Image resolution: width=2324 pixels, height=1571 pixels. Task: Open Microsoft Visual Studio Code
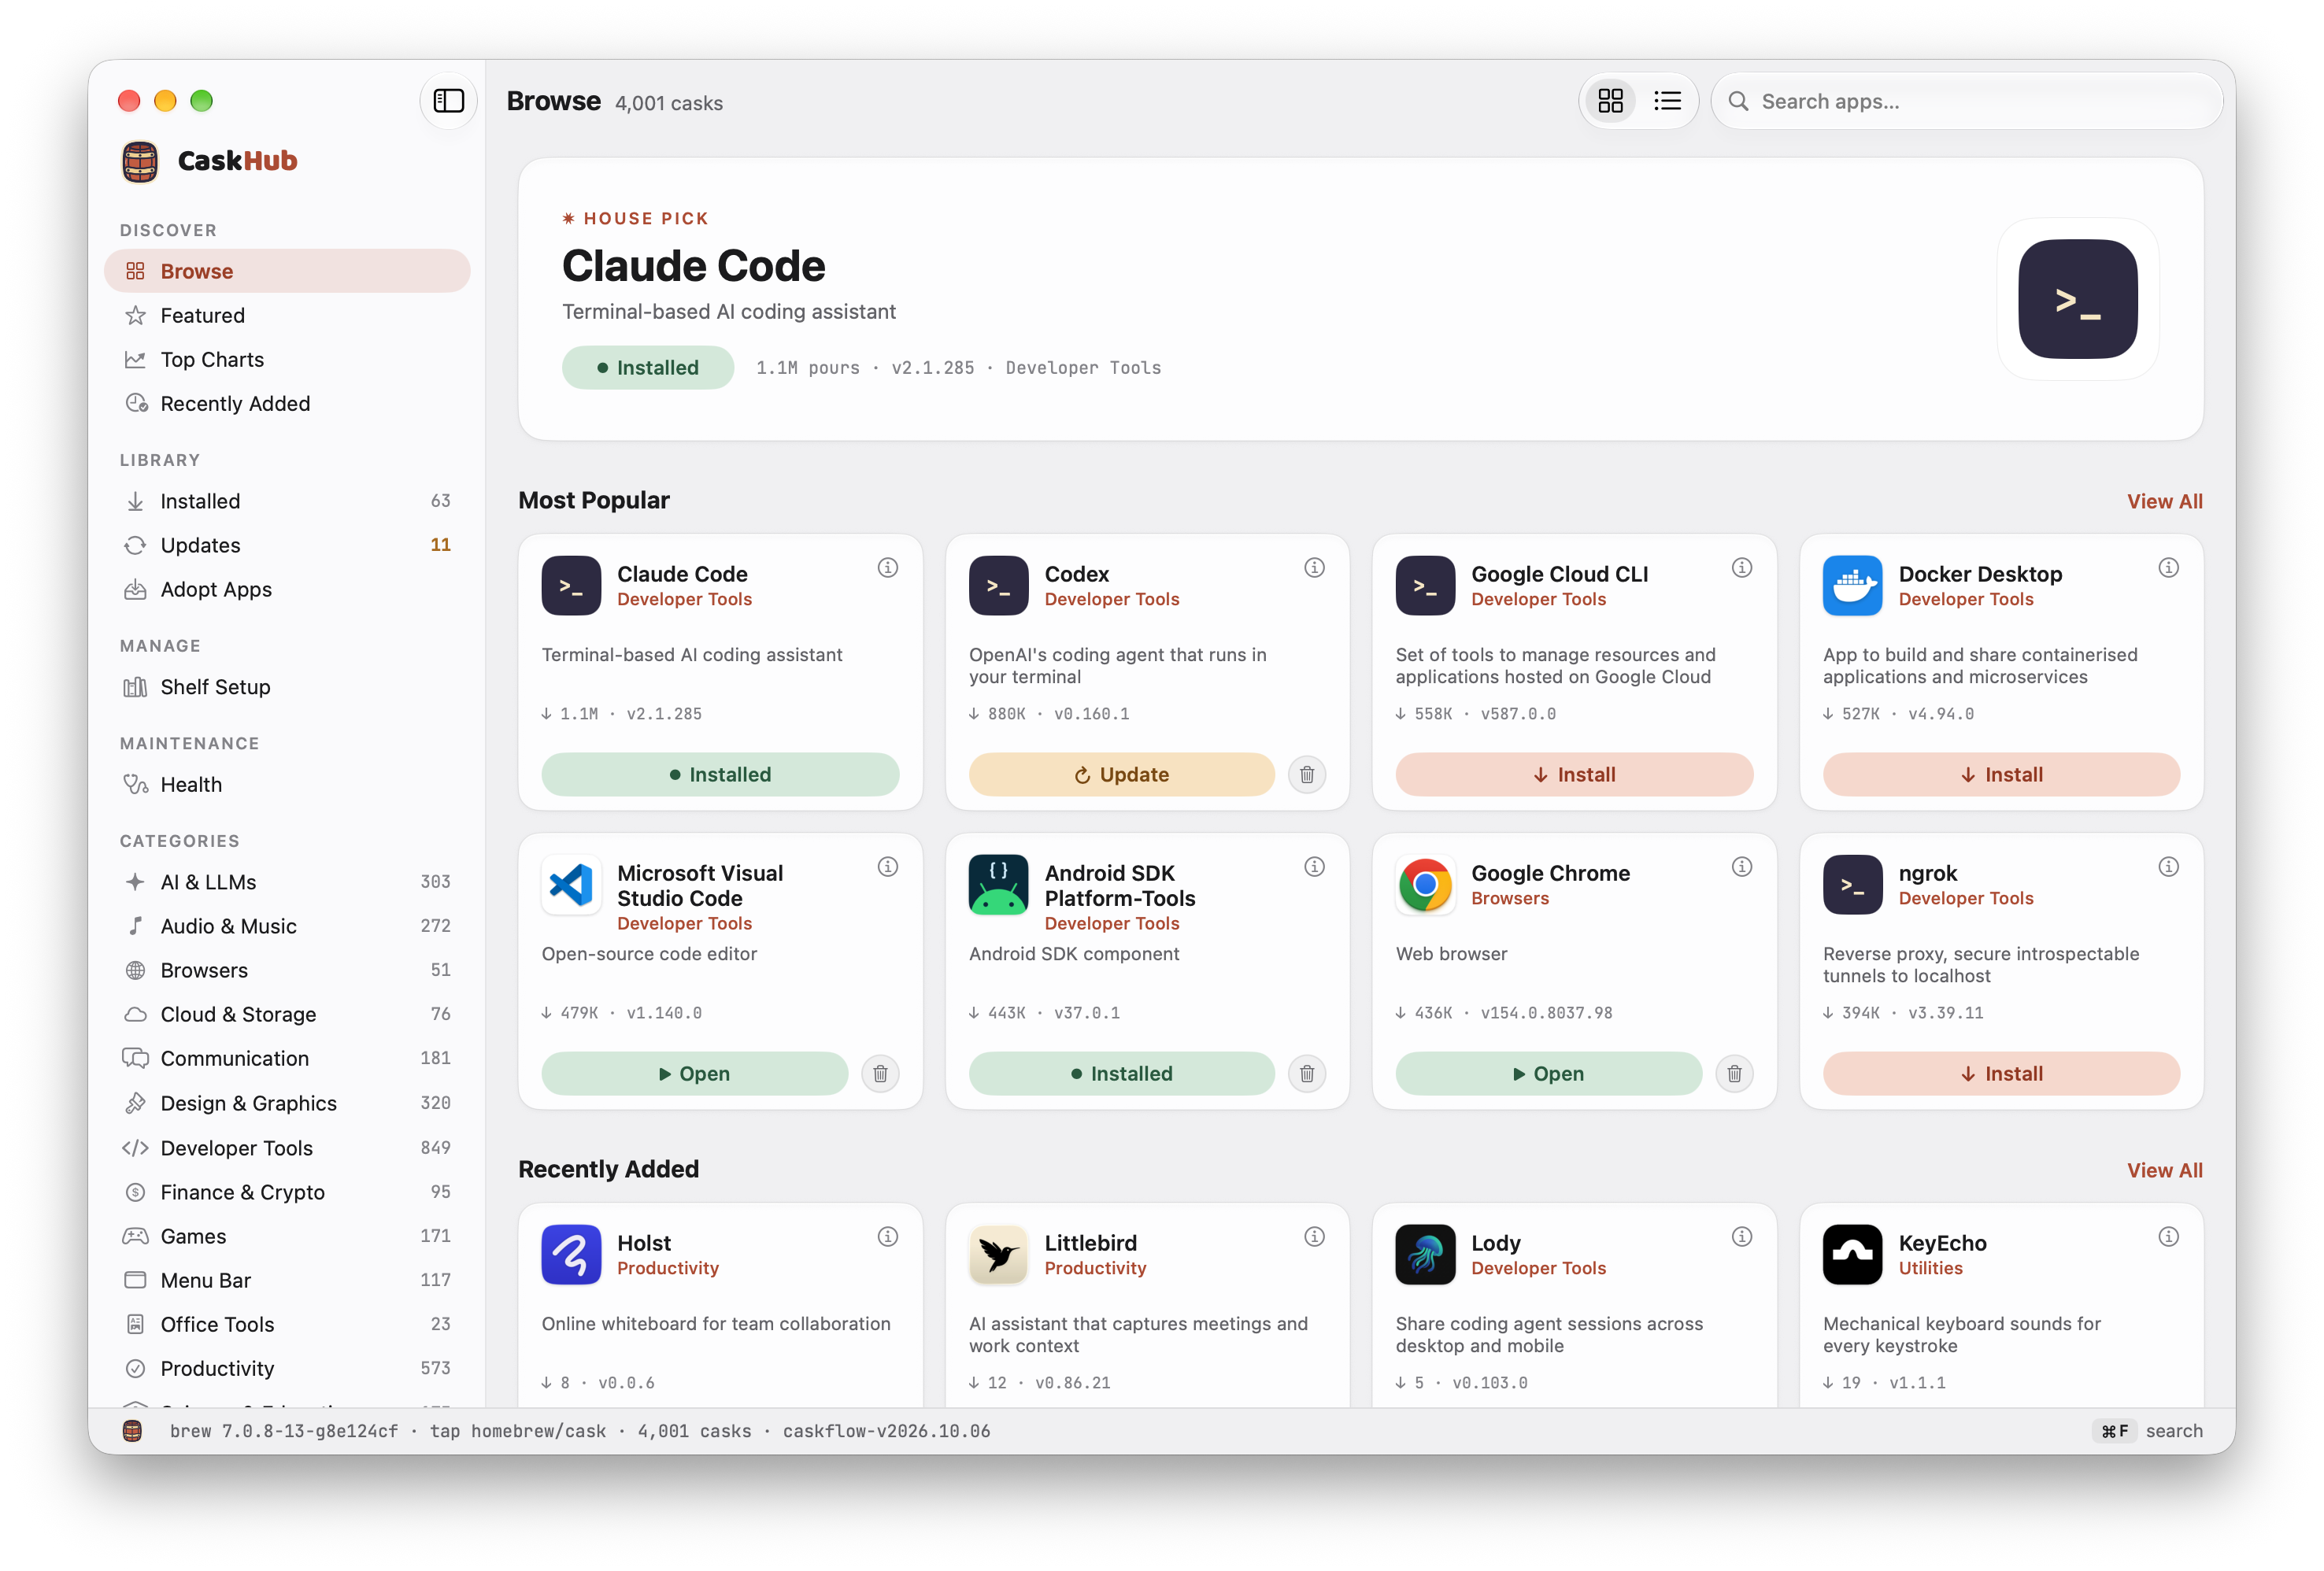click(694, 1074)
